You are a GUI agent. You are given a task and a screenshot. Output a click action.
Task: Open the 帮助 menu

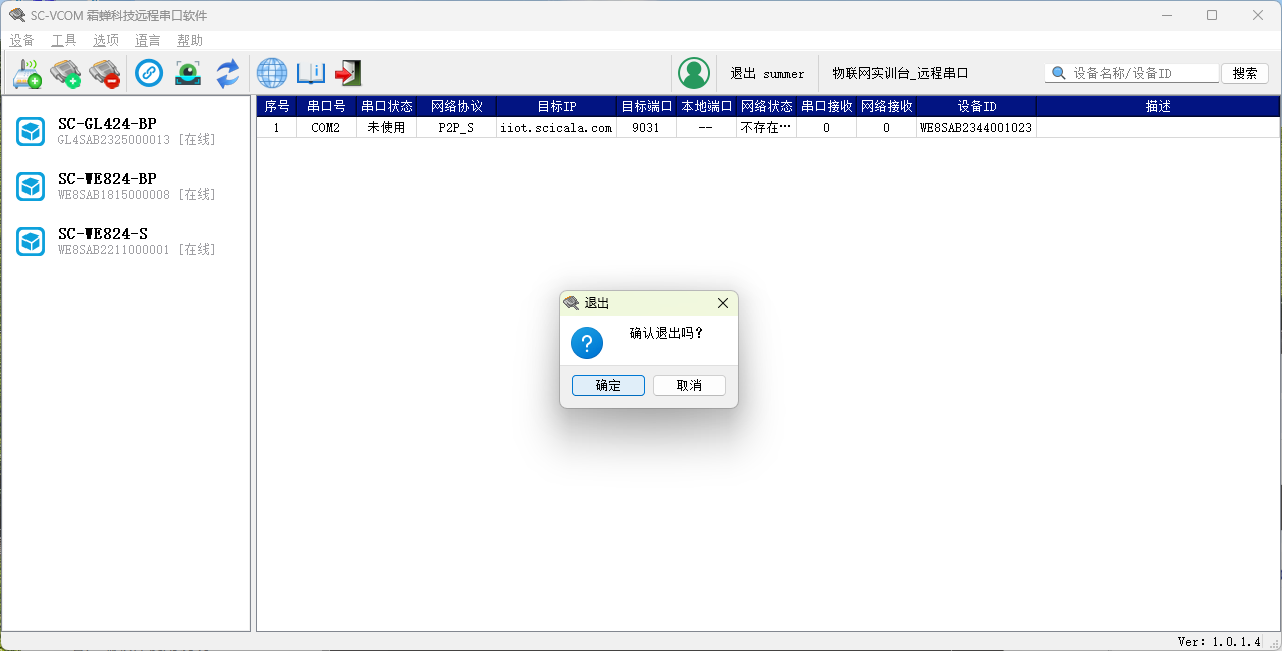coord(190,41)
